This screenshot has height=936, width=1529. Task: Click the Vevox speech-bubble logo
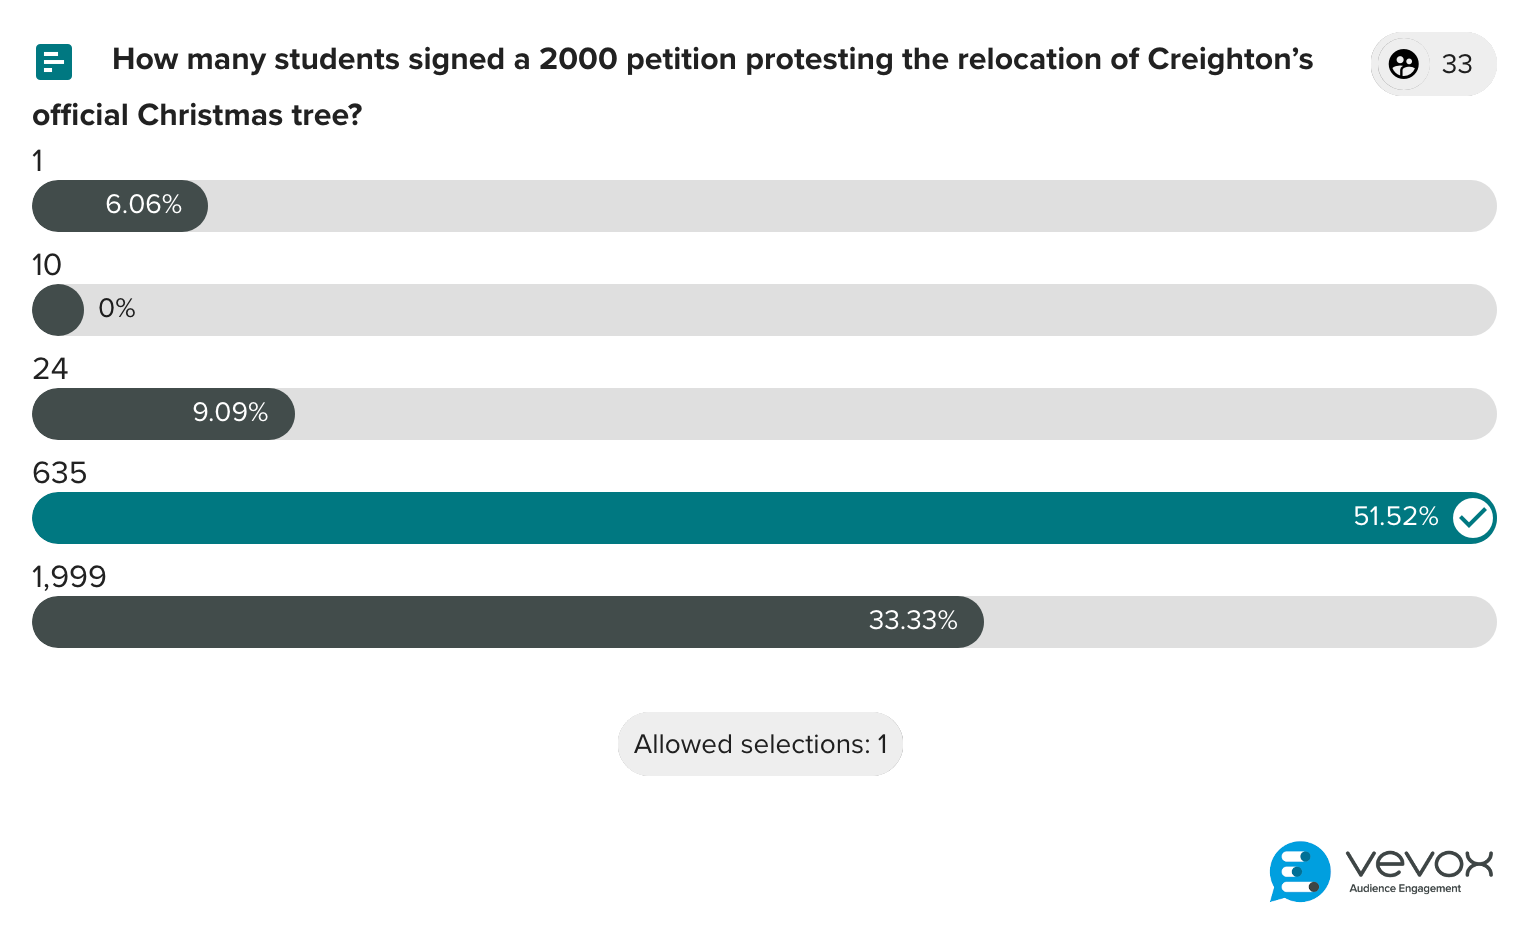1299,871
